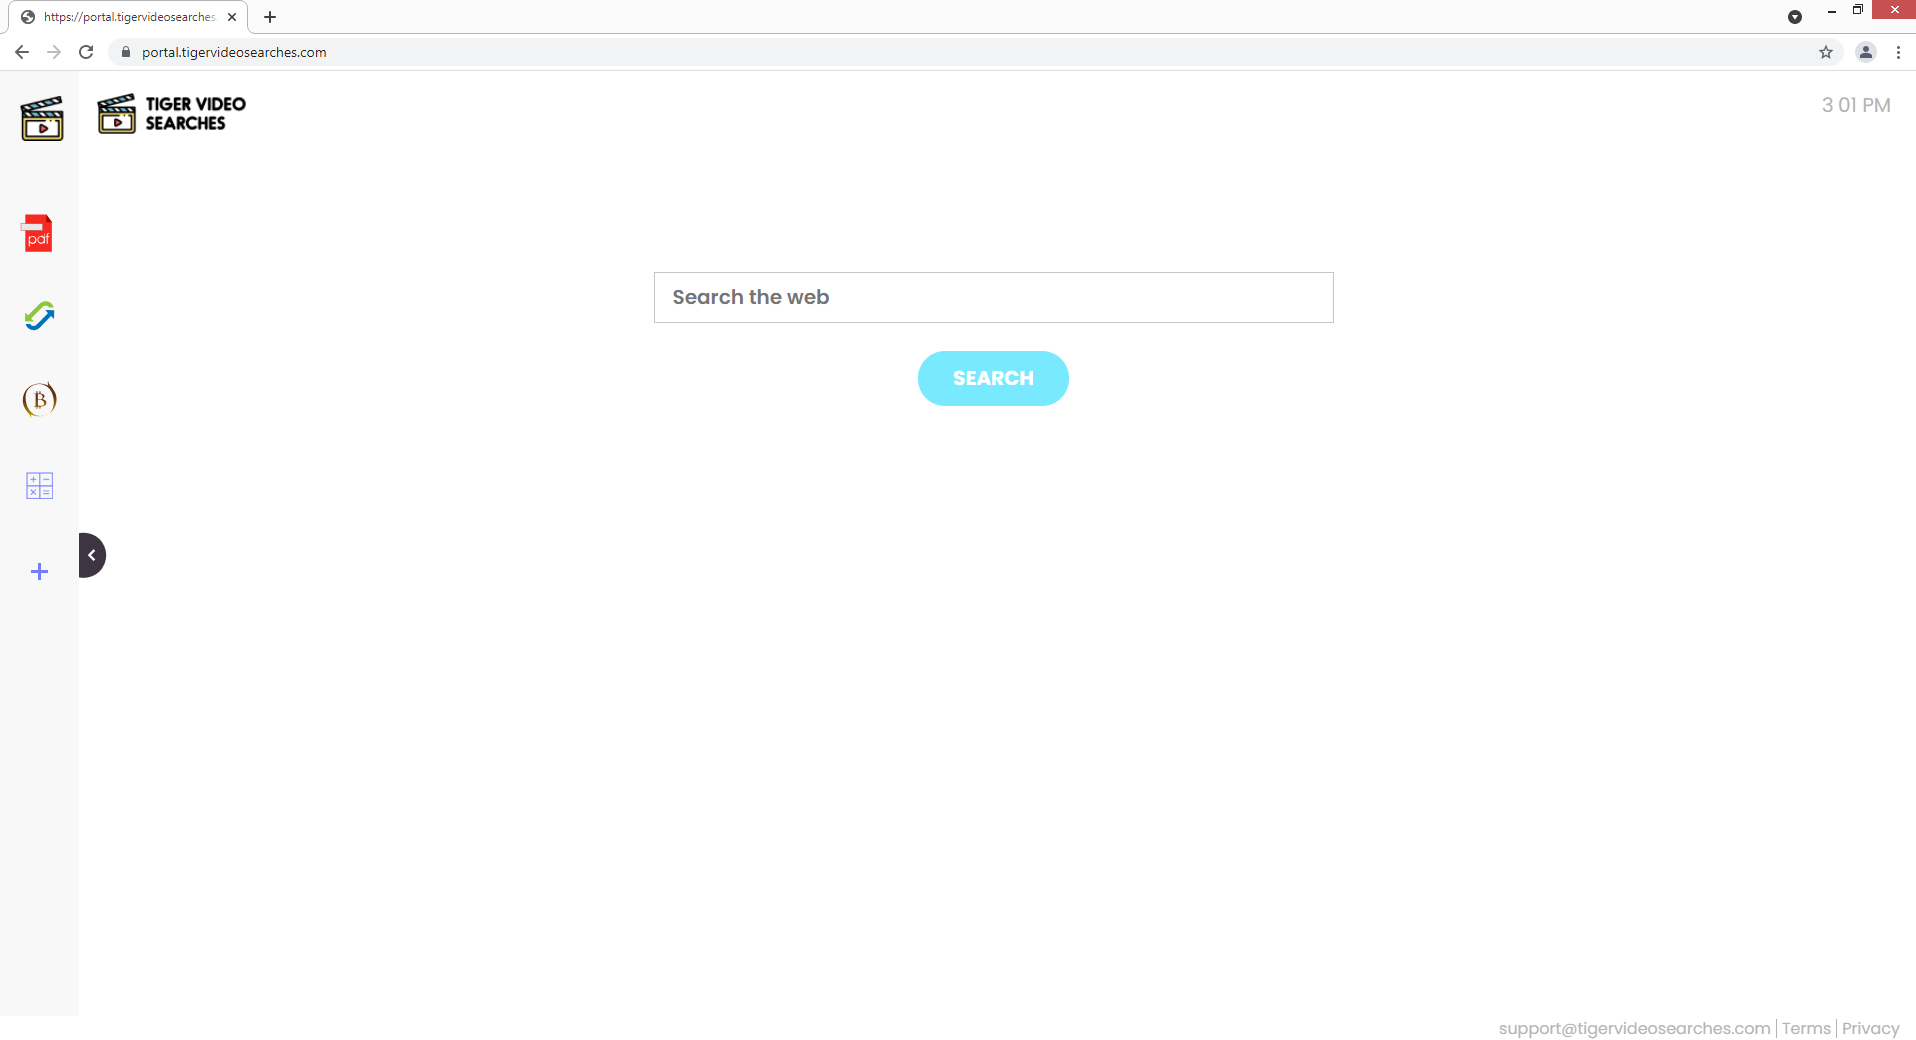Collapse the sidebar with the arrow handle

click(92, 555)
